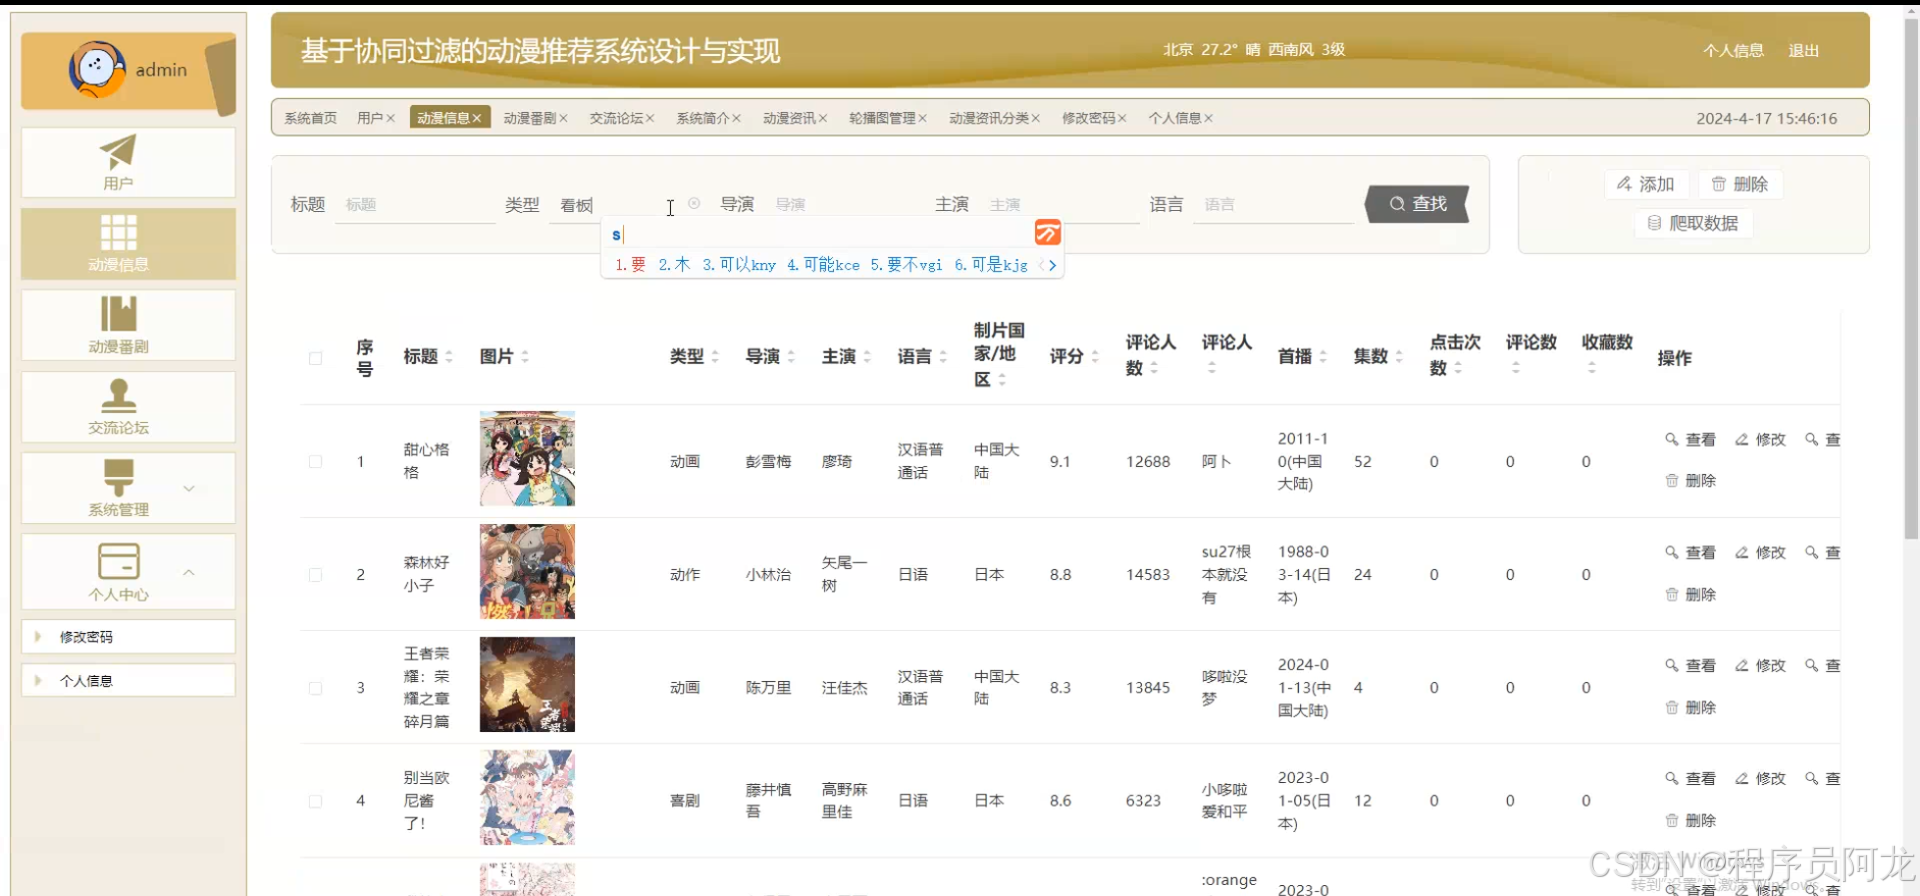Open the 森林好小子 poster thumbnail
Screen dimensions: 1920x896
[527, 572]
